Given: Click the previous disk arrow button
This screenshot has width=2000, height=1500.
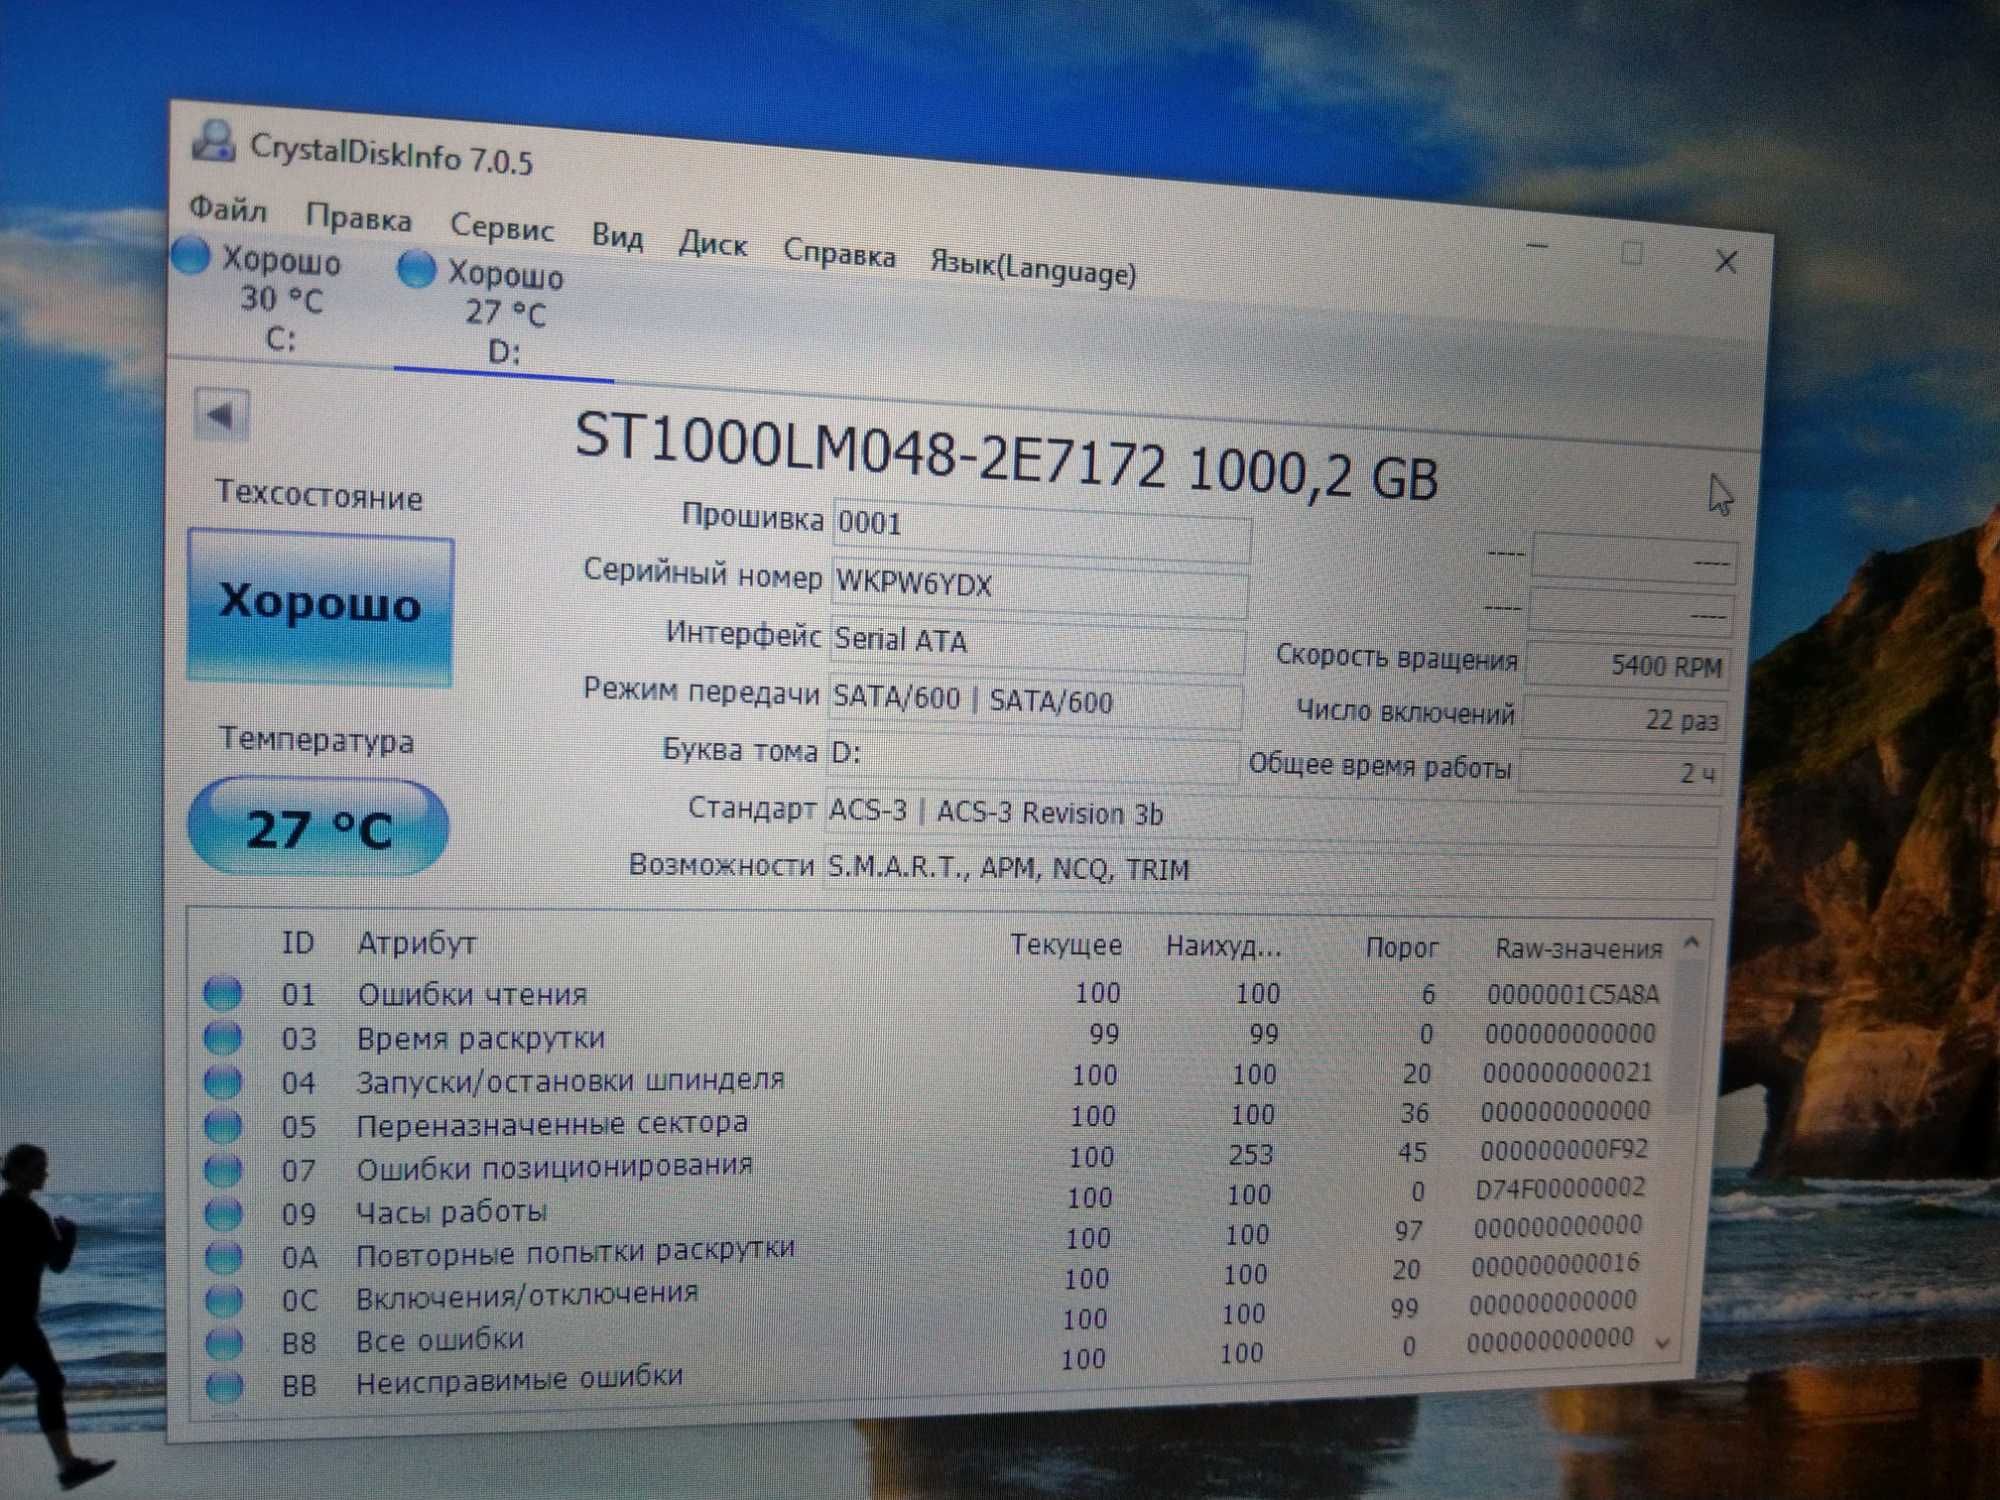Looking at the screenshot, I should pyautogui.click(x=220, y=413).
